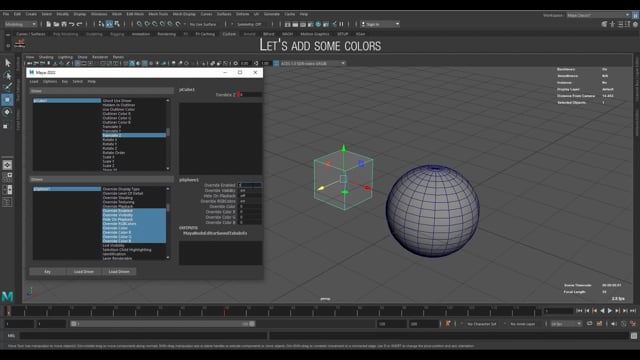Create a new scene from the status line
Screen dimensions: 640x360
click(x=49, y=24)
